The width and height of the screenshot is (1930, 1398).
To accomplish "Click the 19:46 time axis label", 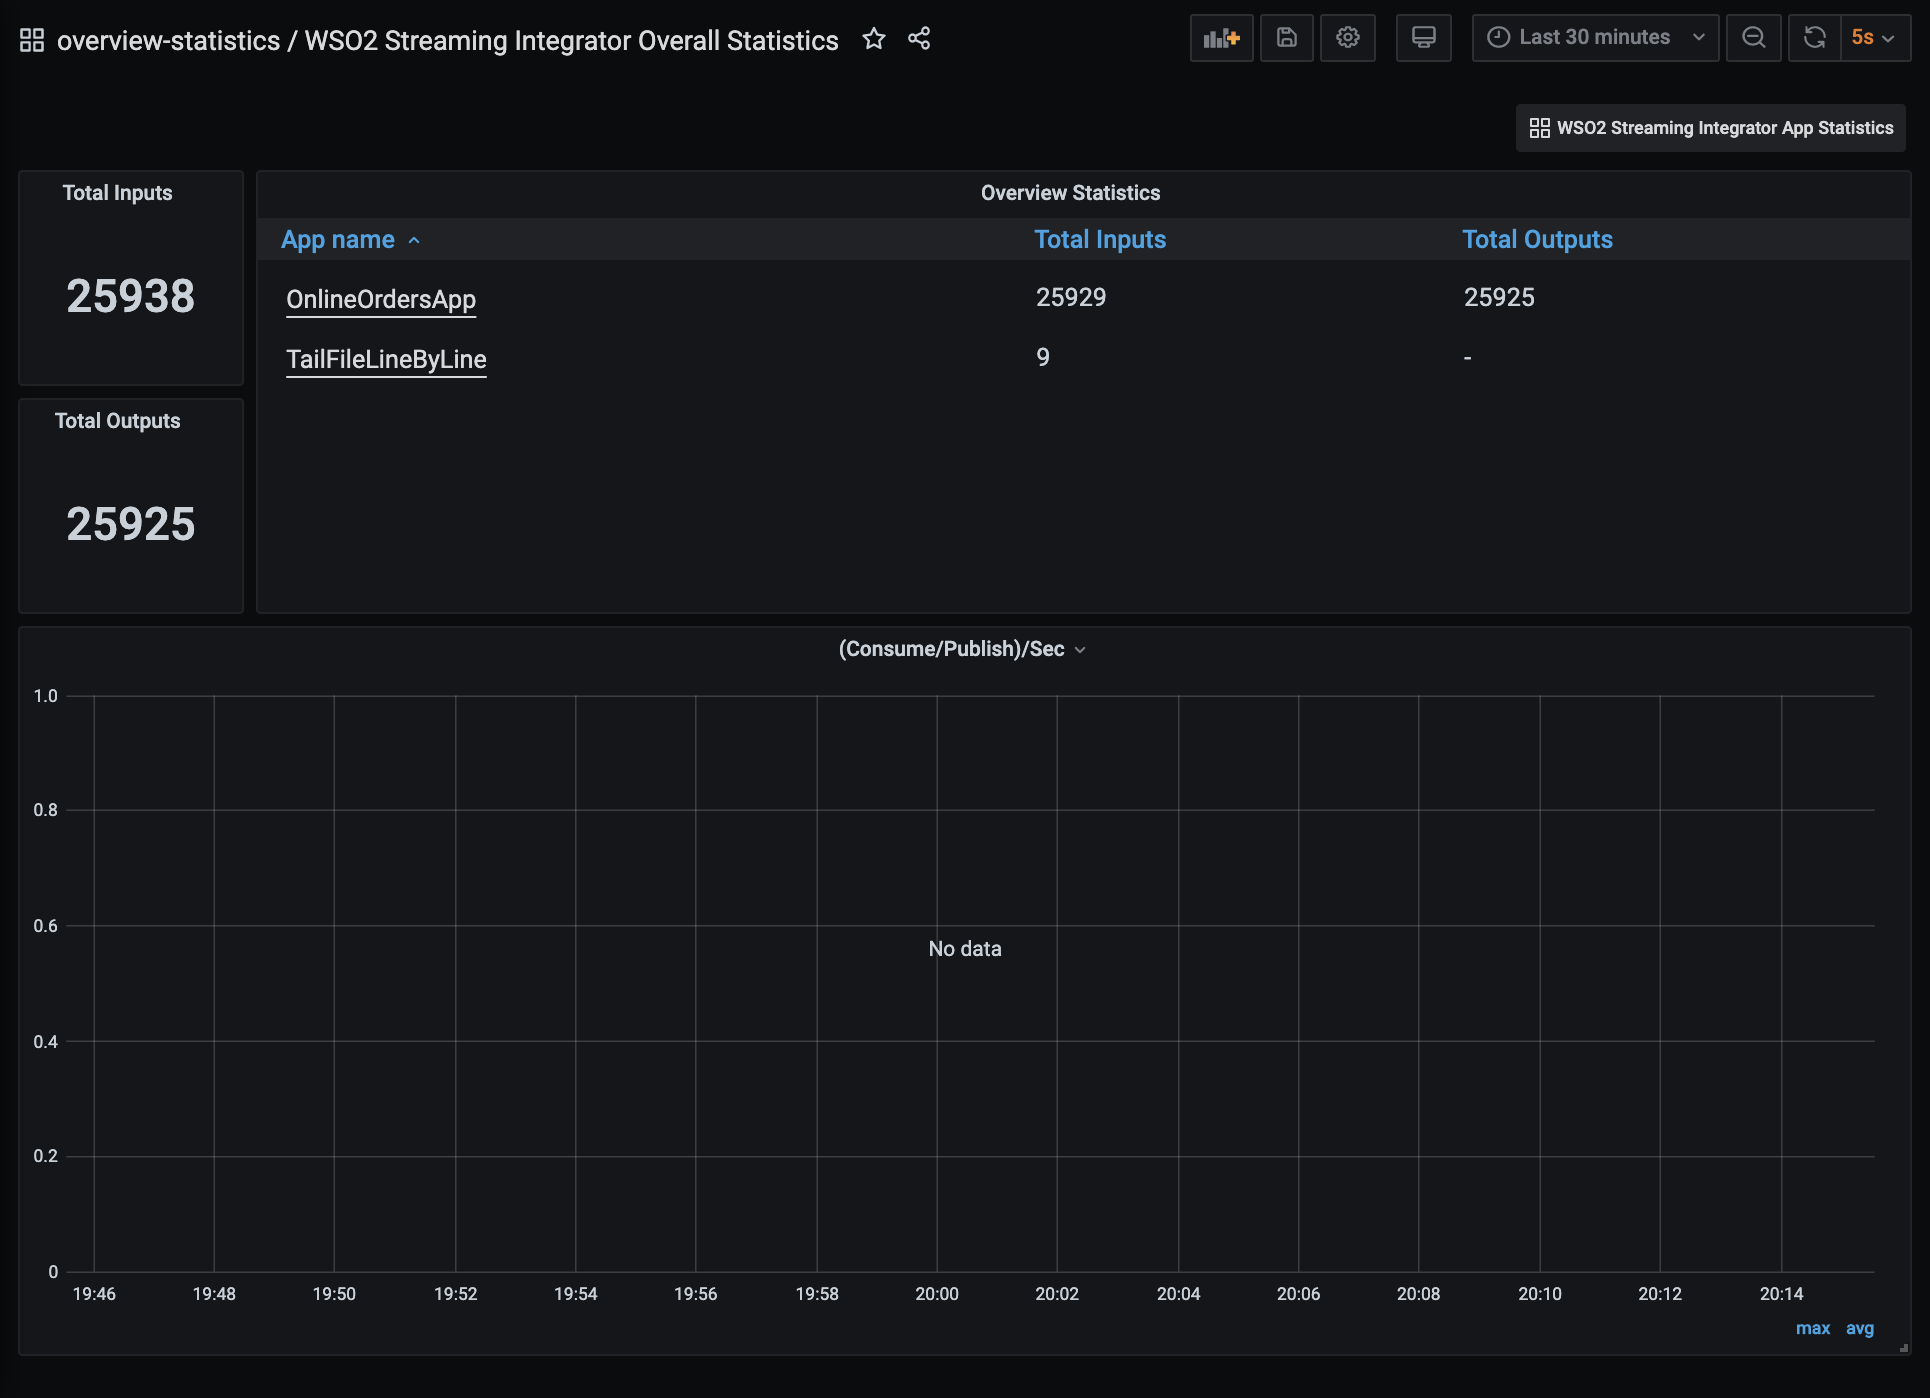I will click(94, 1294).
